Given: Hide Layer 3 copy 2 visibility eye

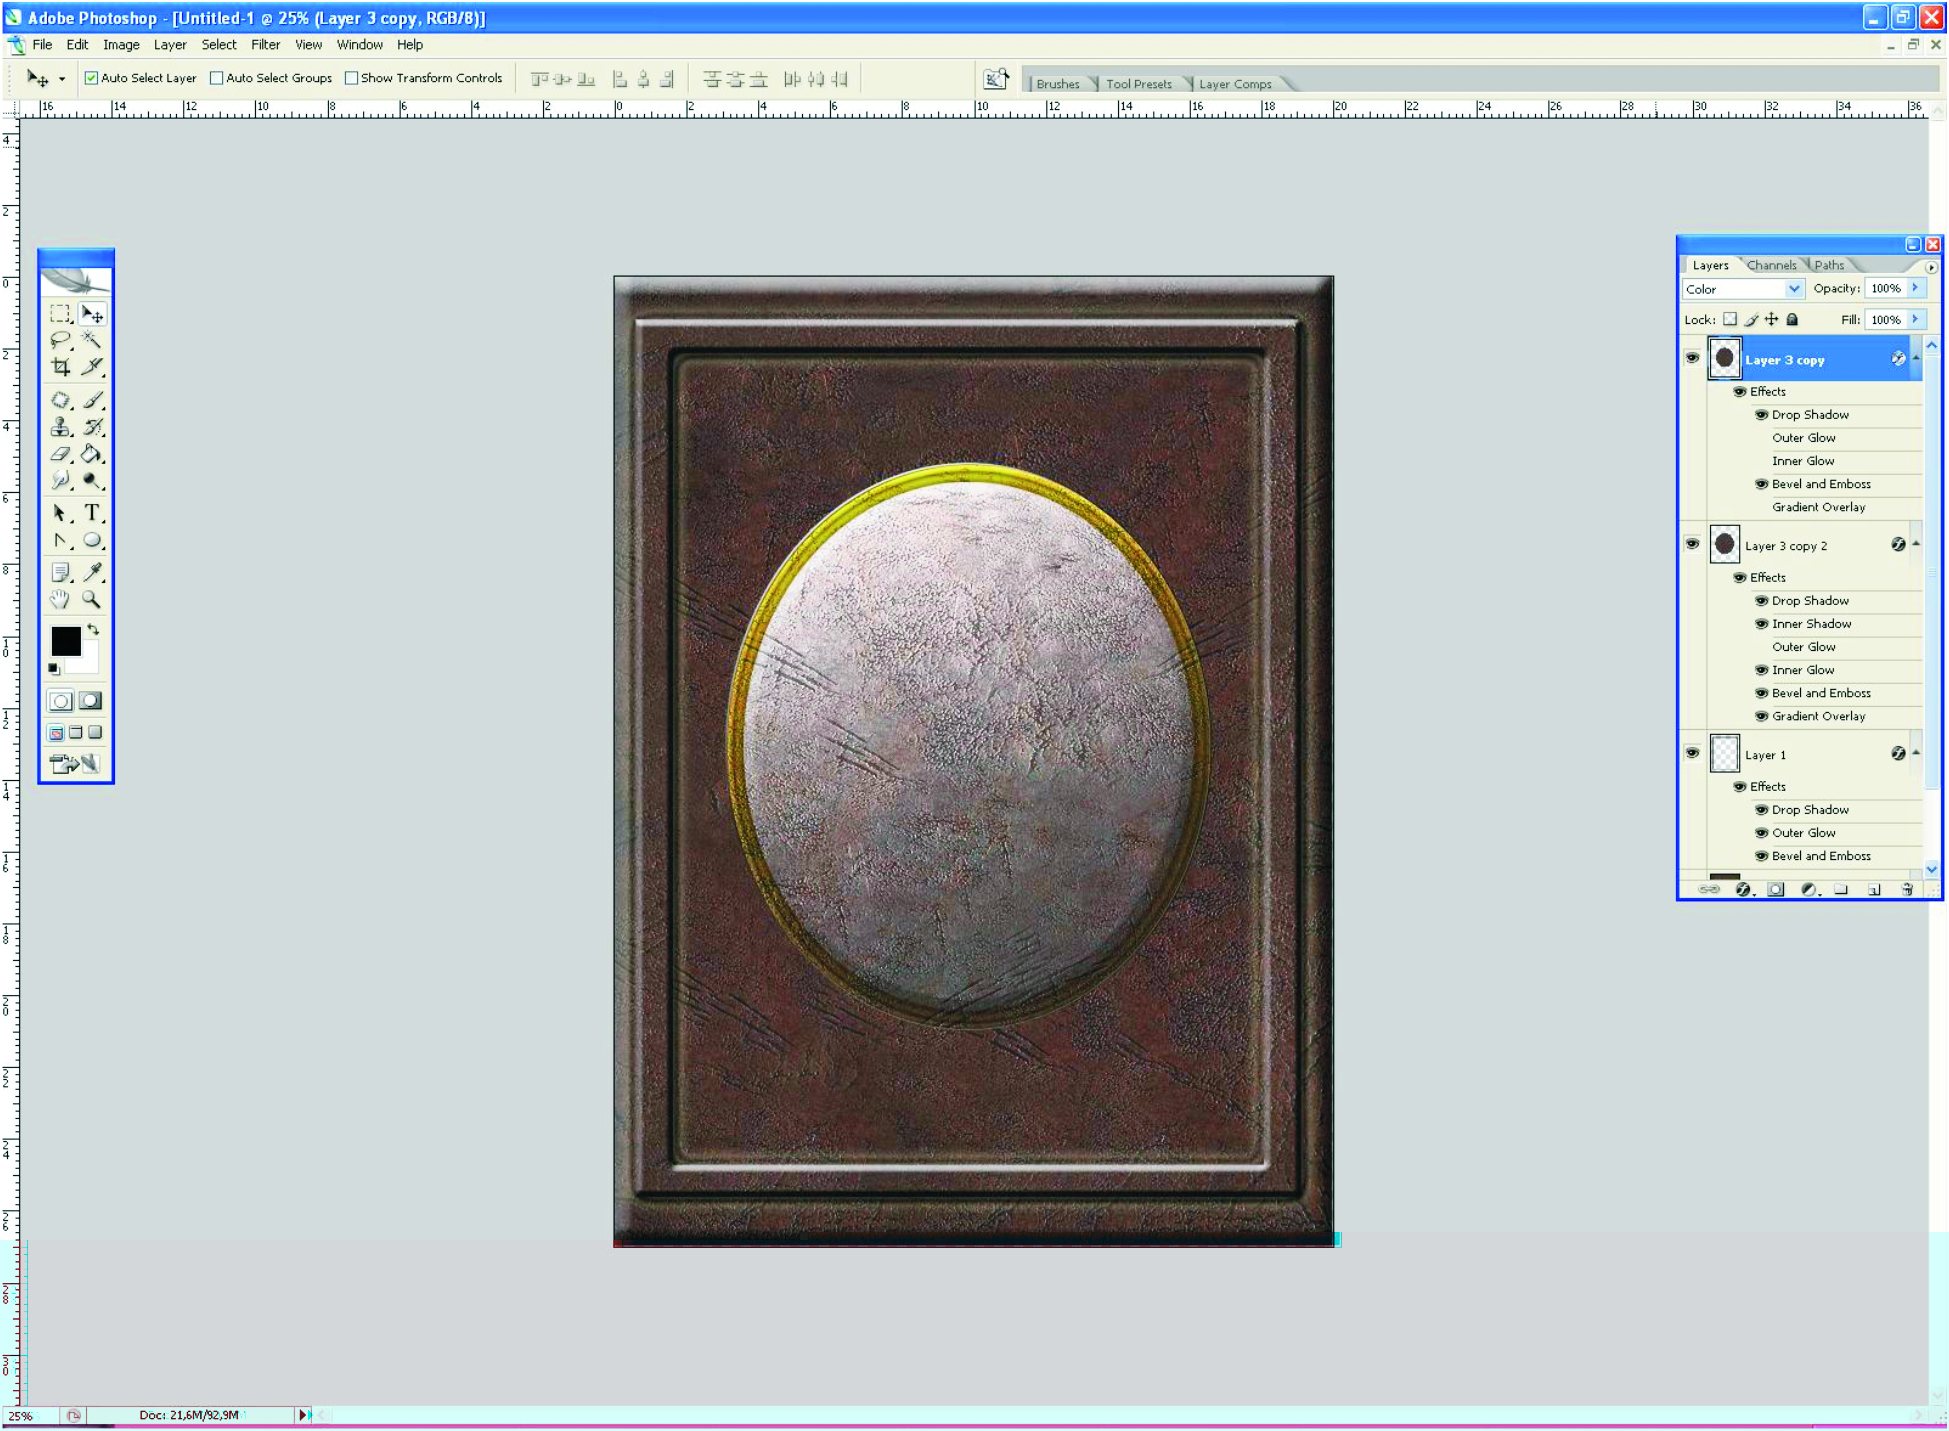Looking at the screenshot, I should coord(1692,544).
